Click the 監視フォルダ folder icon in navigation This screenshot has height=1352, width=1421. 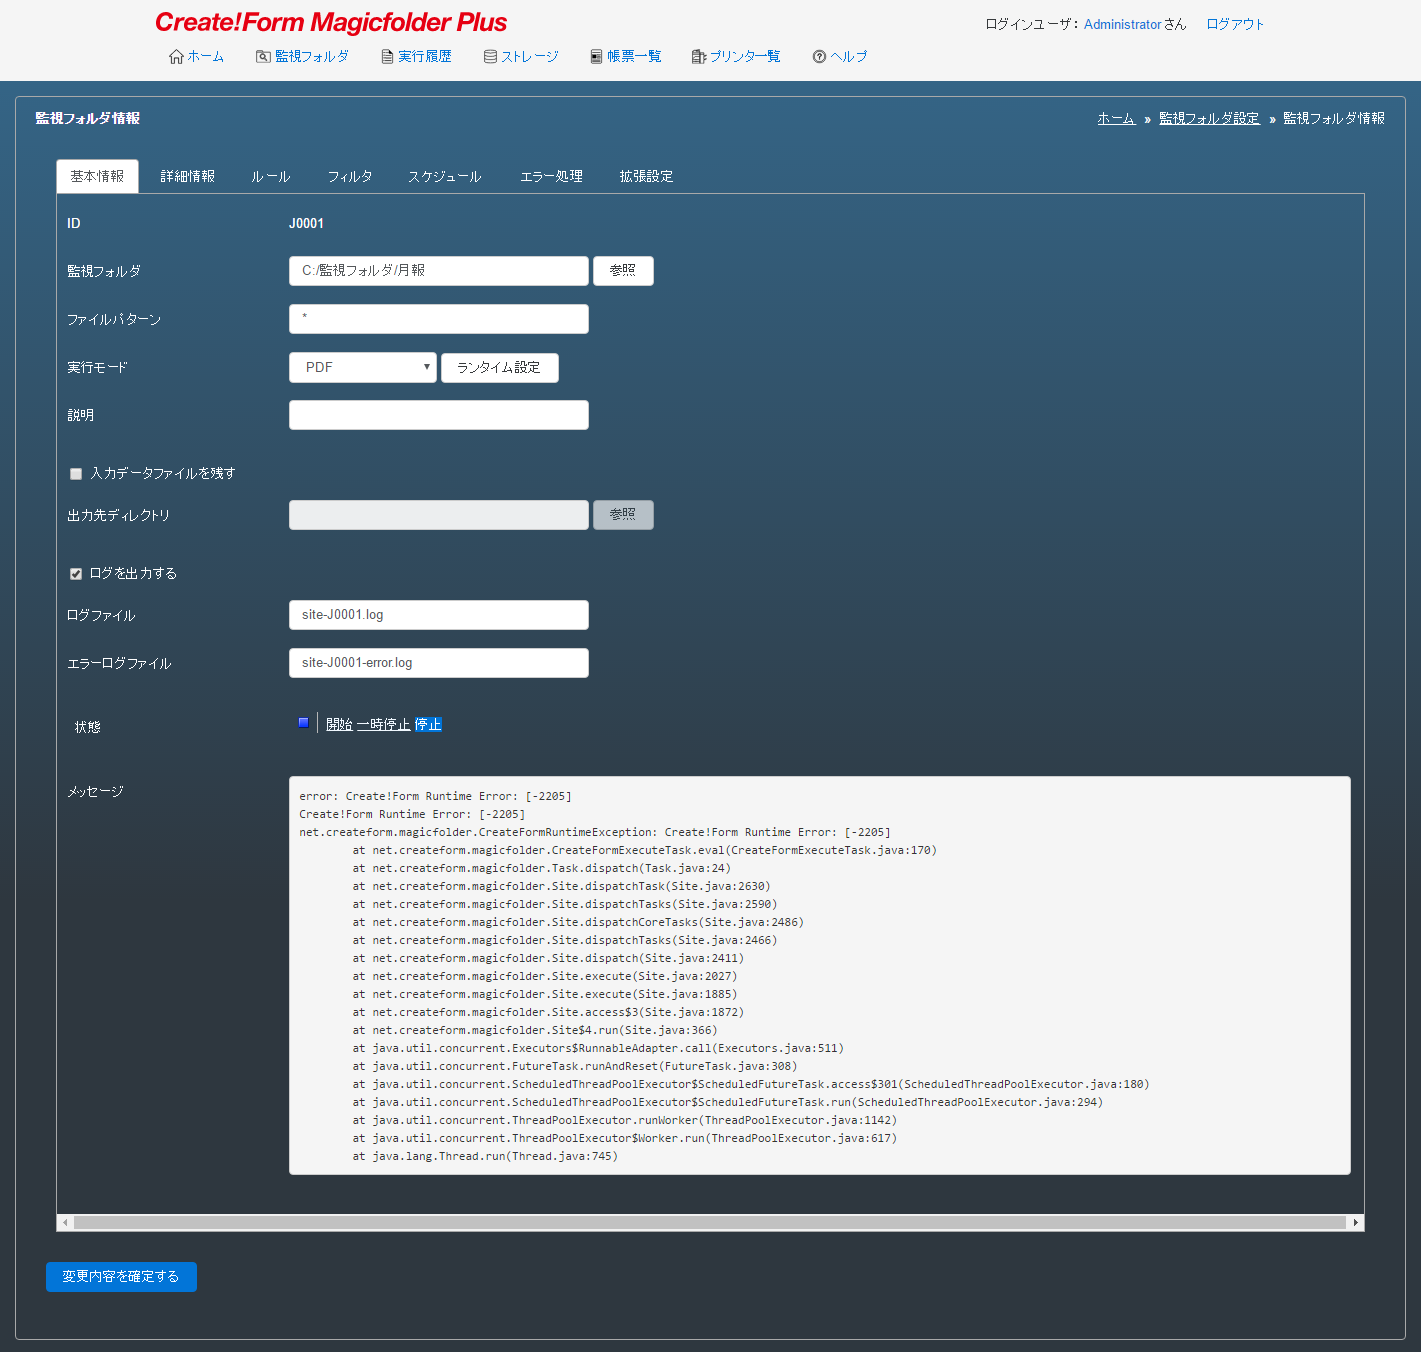coord(263,57)
